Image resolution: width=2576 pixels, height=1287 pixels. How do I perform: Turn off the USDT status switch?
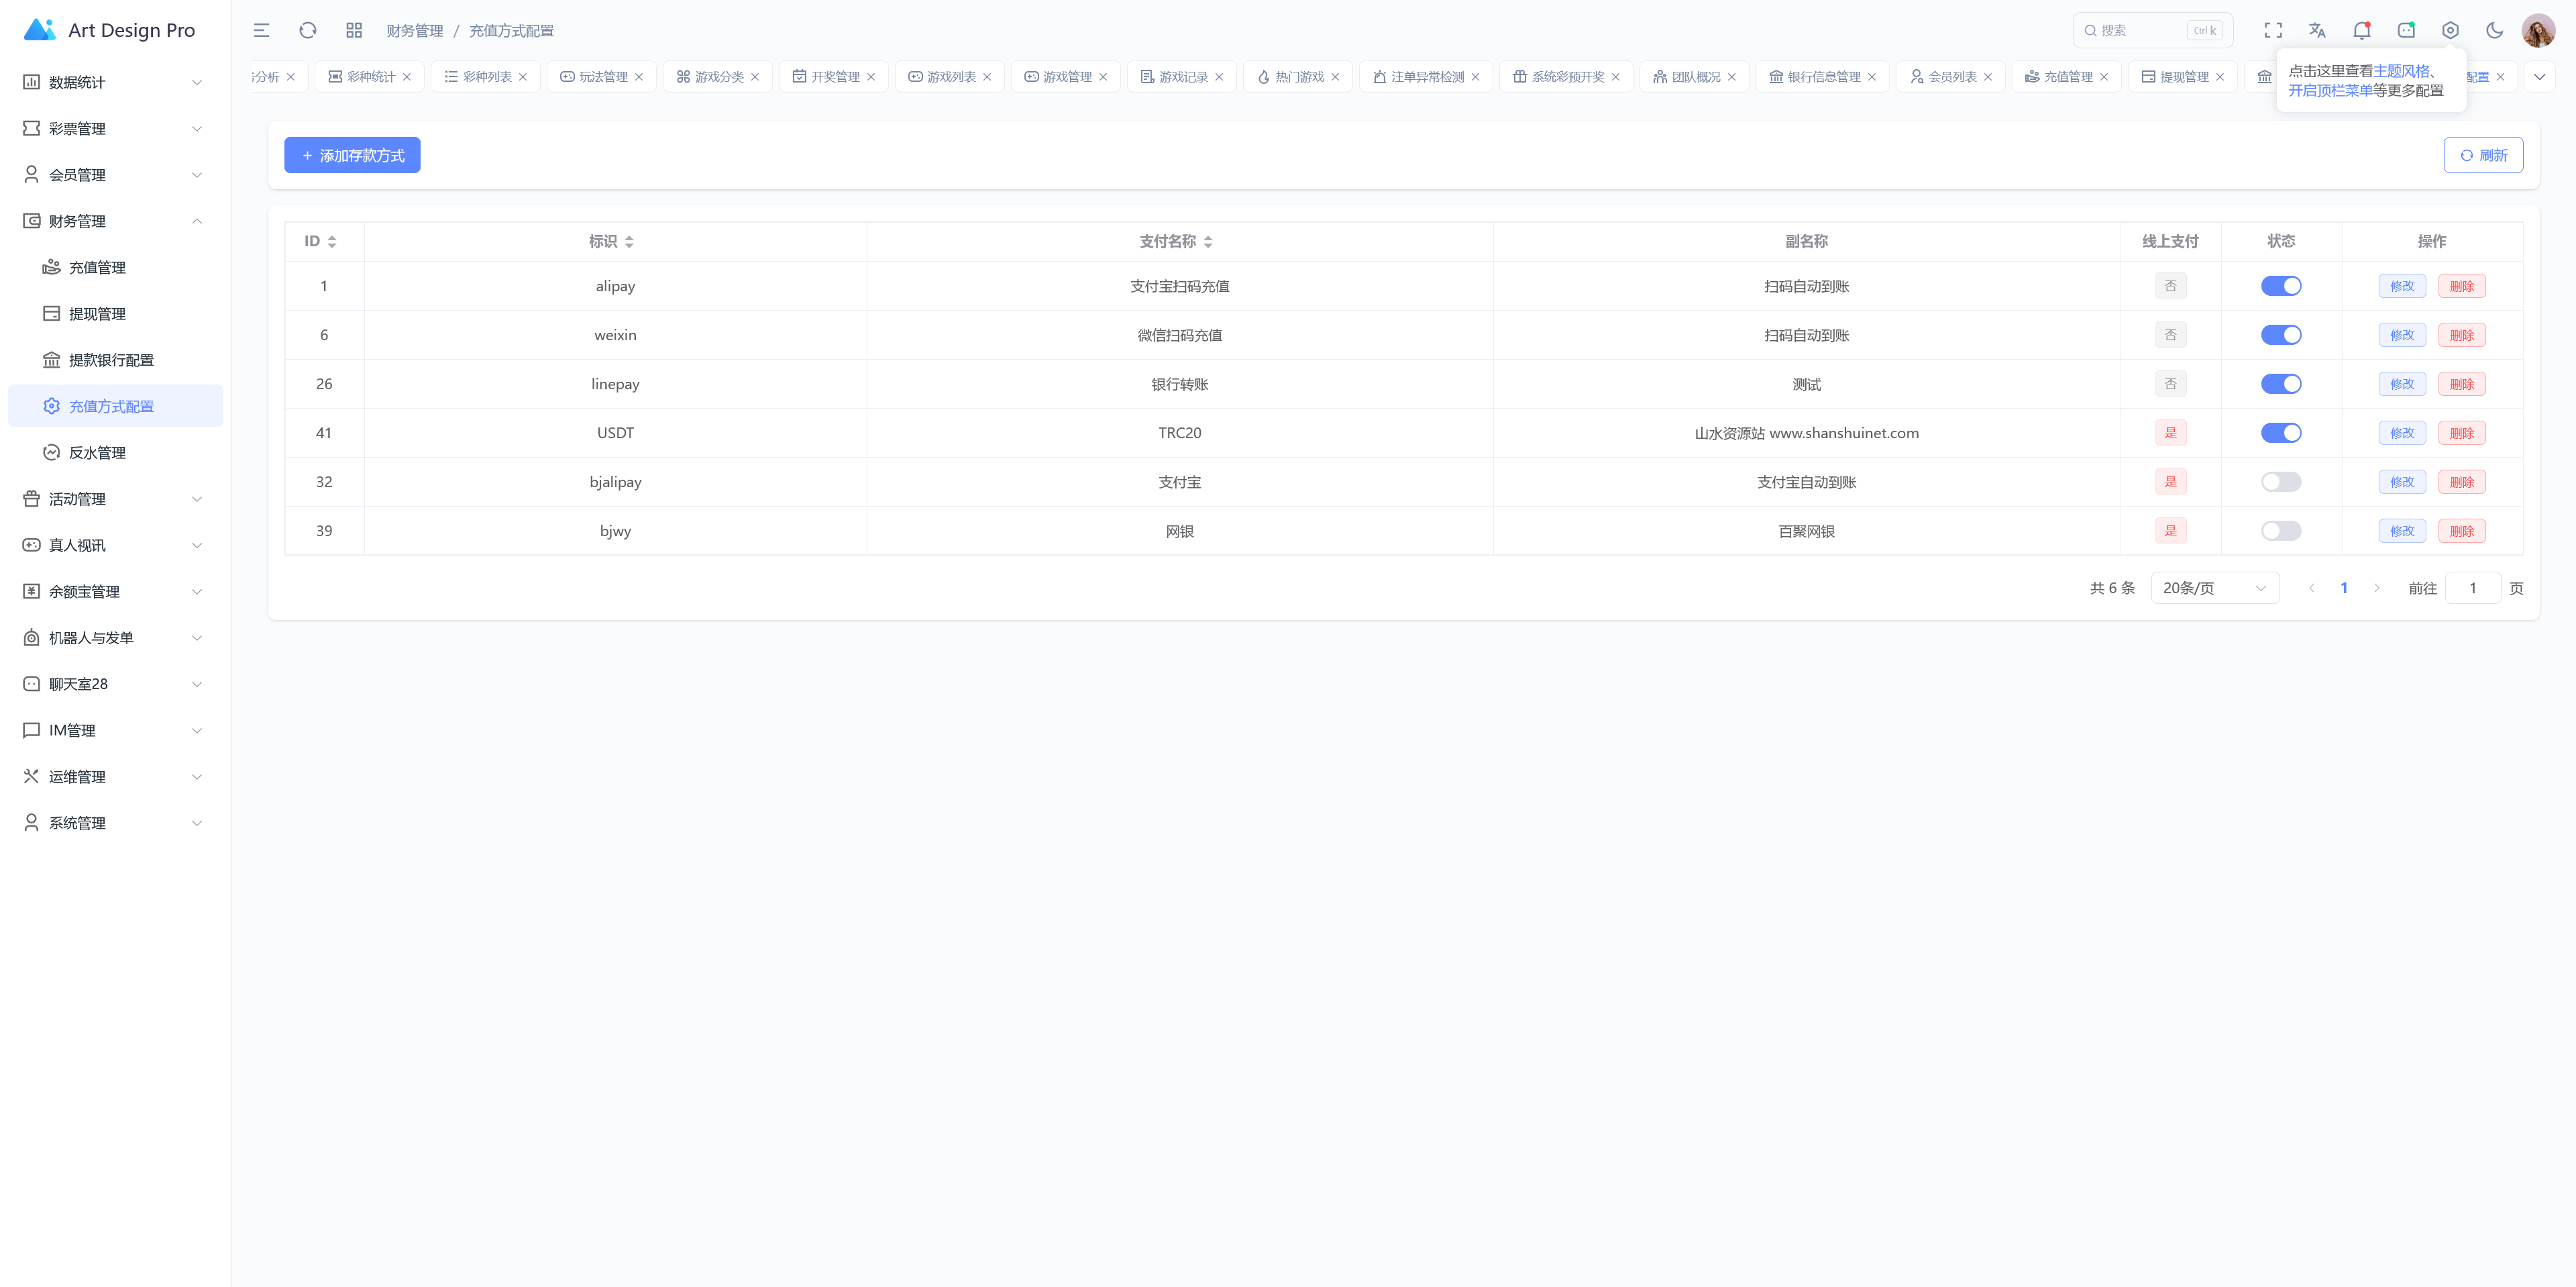click(x=2280, y=433)
